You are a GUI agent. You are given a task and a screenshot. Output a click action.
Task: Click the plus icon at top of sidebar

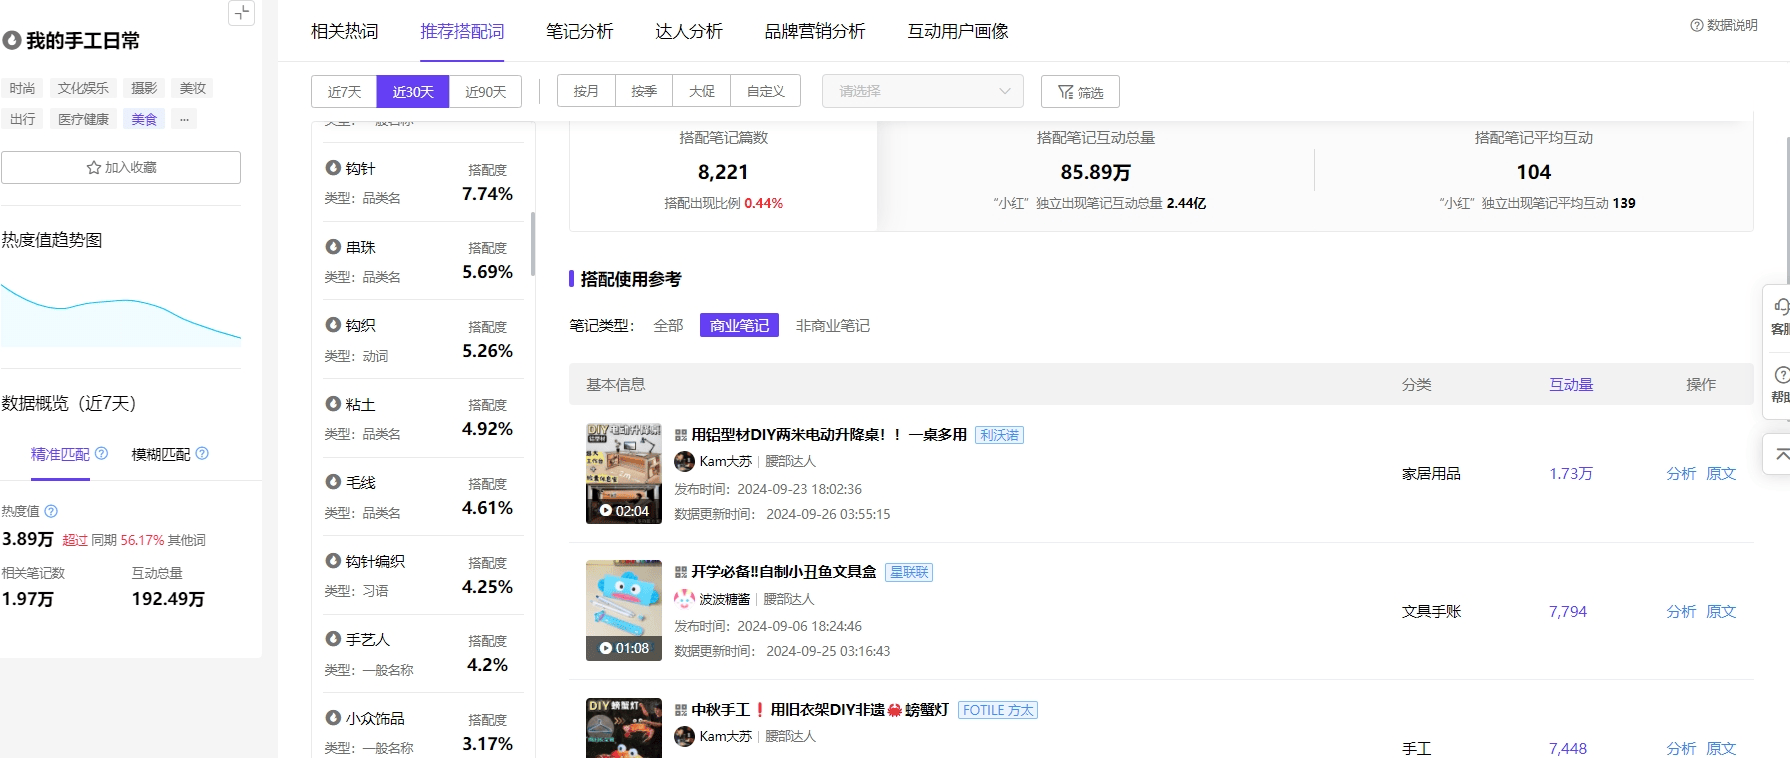242,13
